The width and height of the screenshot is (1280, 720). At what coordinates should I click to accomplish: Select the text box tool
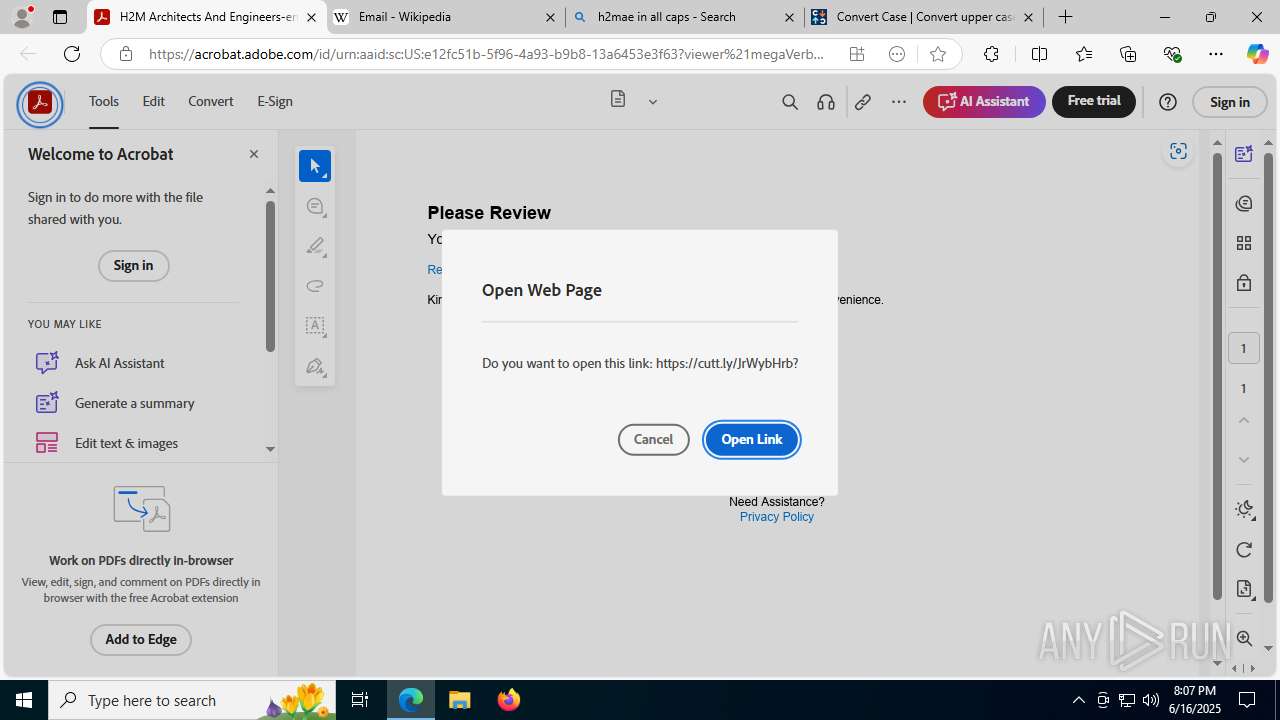[315, 326]
